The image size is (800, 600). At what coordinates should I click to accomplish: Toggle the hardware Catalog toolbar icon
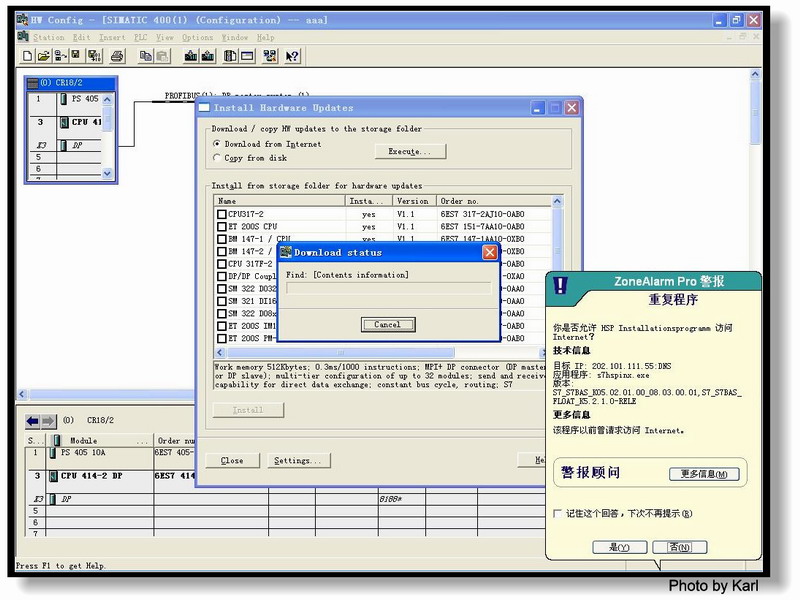pyautogui.click(x=230, y=56)
